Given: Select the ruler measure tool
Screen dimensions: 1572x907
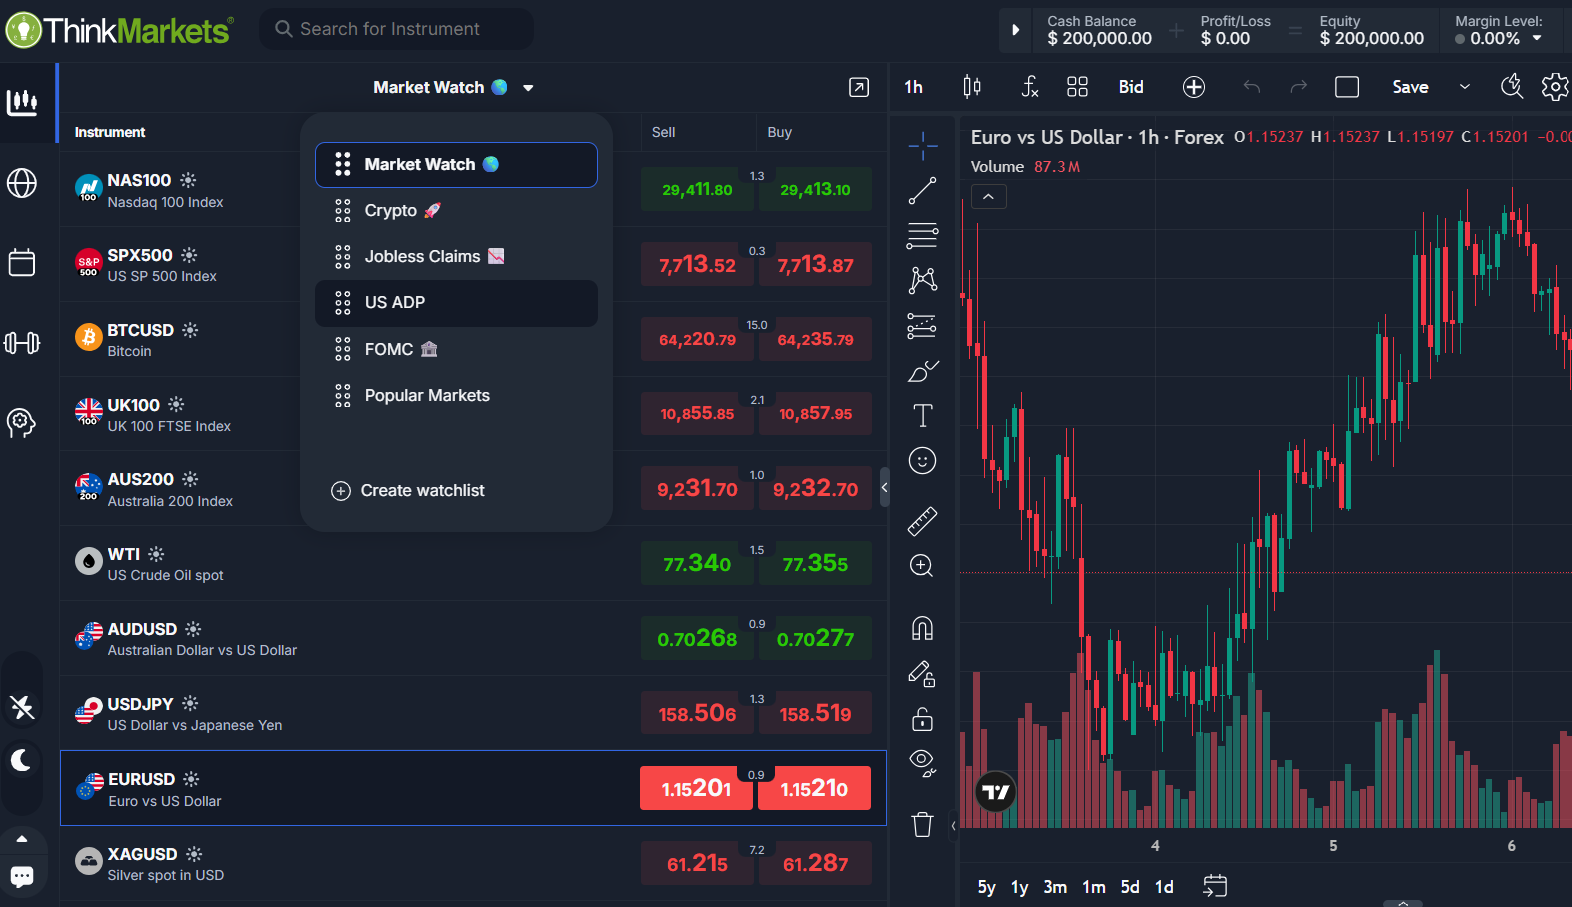Looking at the screenshot, I should point(923,520).
